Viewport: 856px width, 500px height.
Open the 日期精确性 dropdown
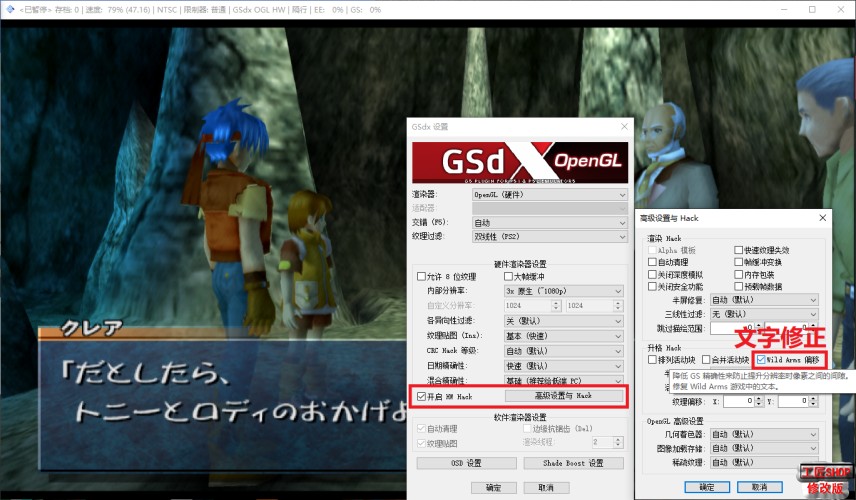click(x=563, y=366)
